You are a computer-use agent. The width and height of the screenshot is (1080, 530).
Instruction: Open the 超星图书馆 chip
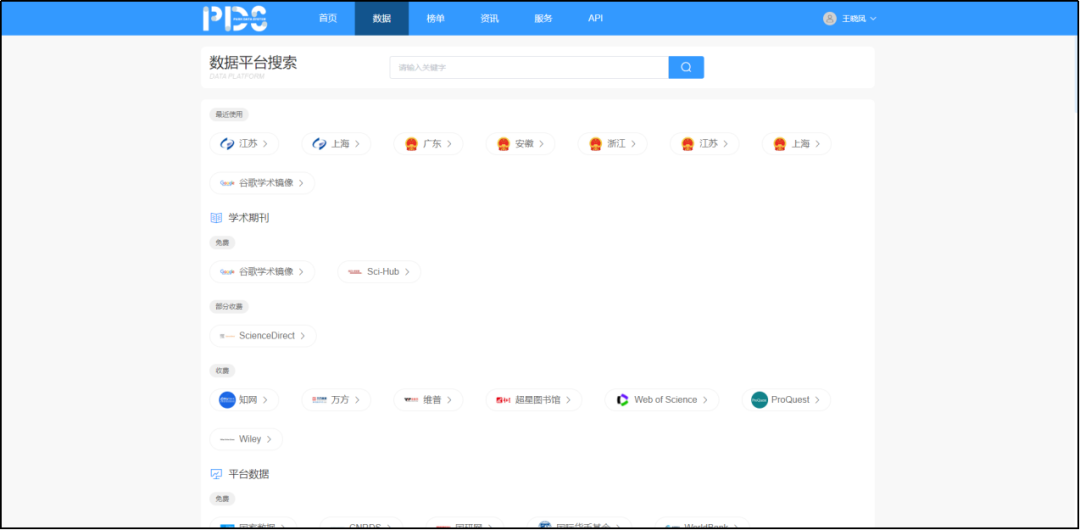pos(534,400)
